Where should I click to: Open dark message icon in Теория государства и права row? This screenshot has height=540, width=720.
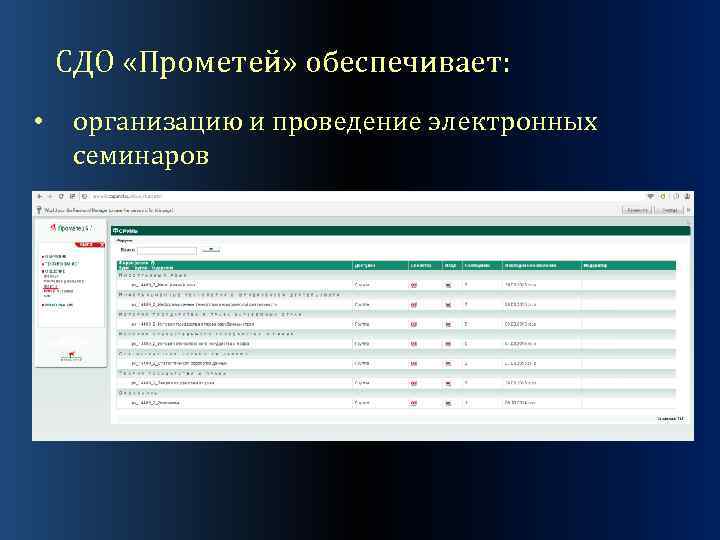point(448,383)
